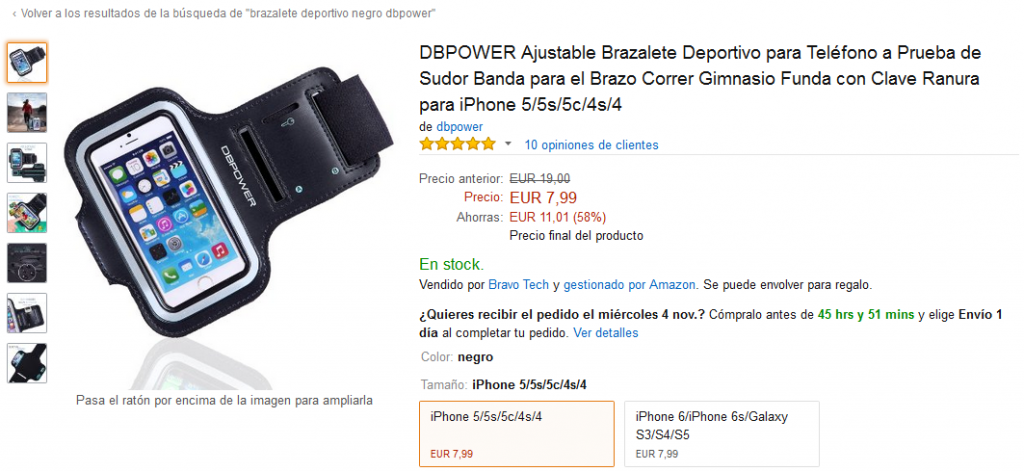This screenshot has width=1024, height=472.
Task: Select the first armband product thumbnail
Action: (x=27, y=63)
